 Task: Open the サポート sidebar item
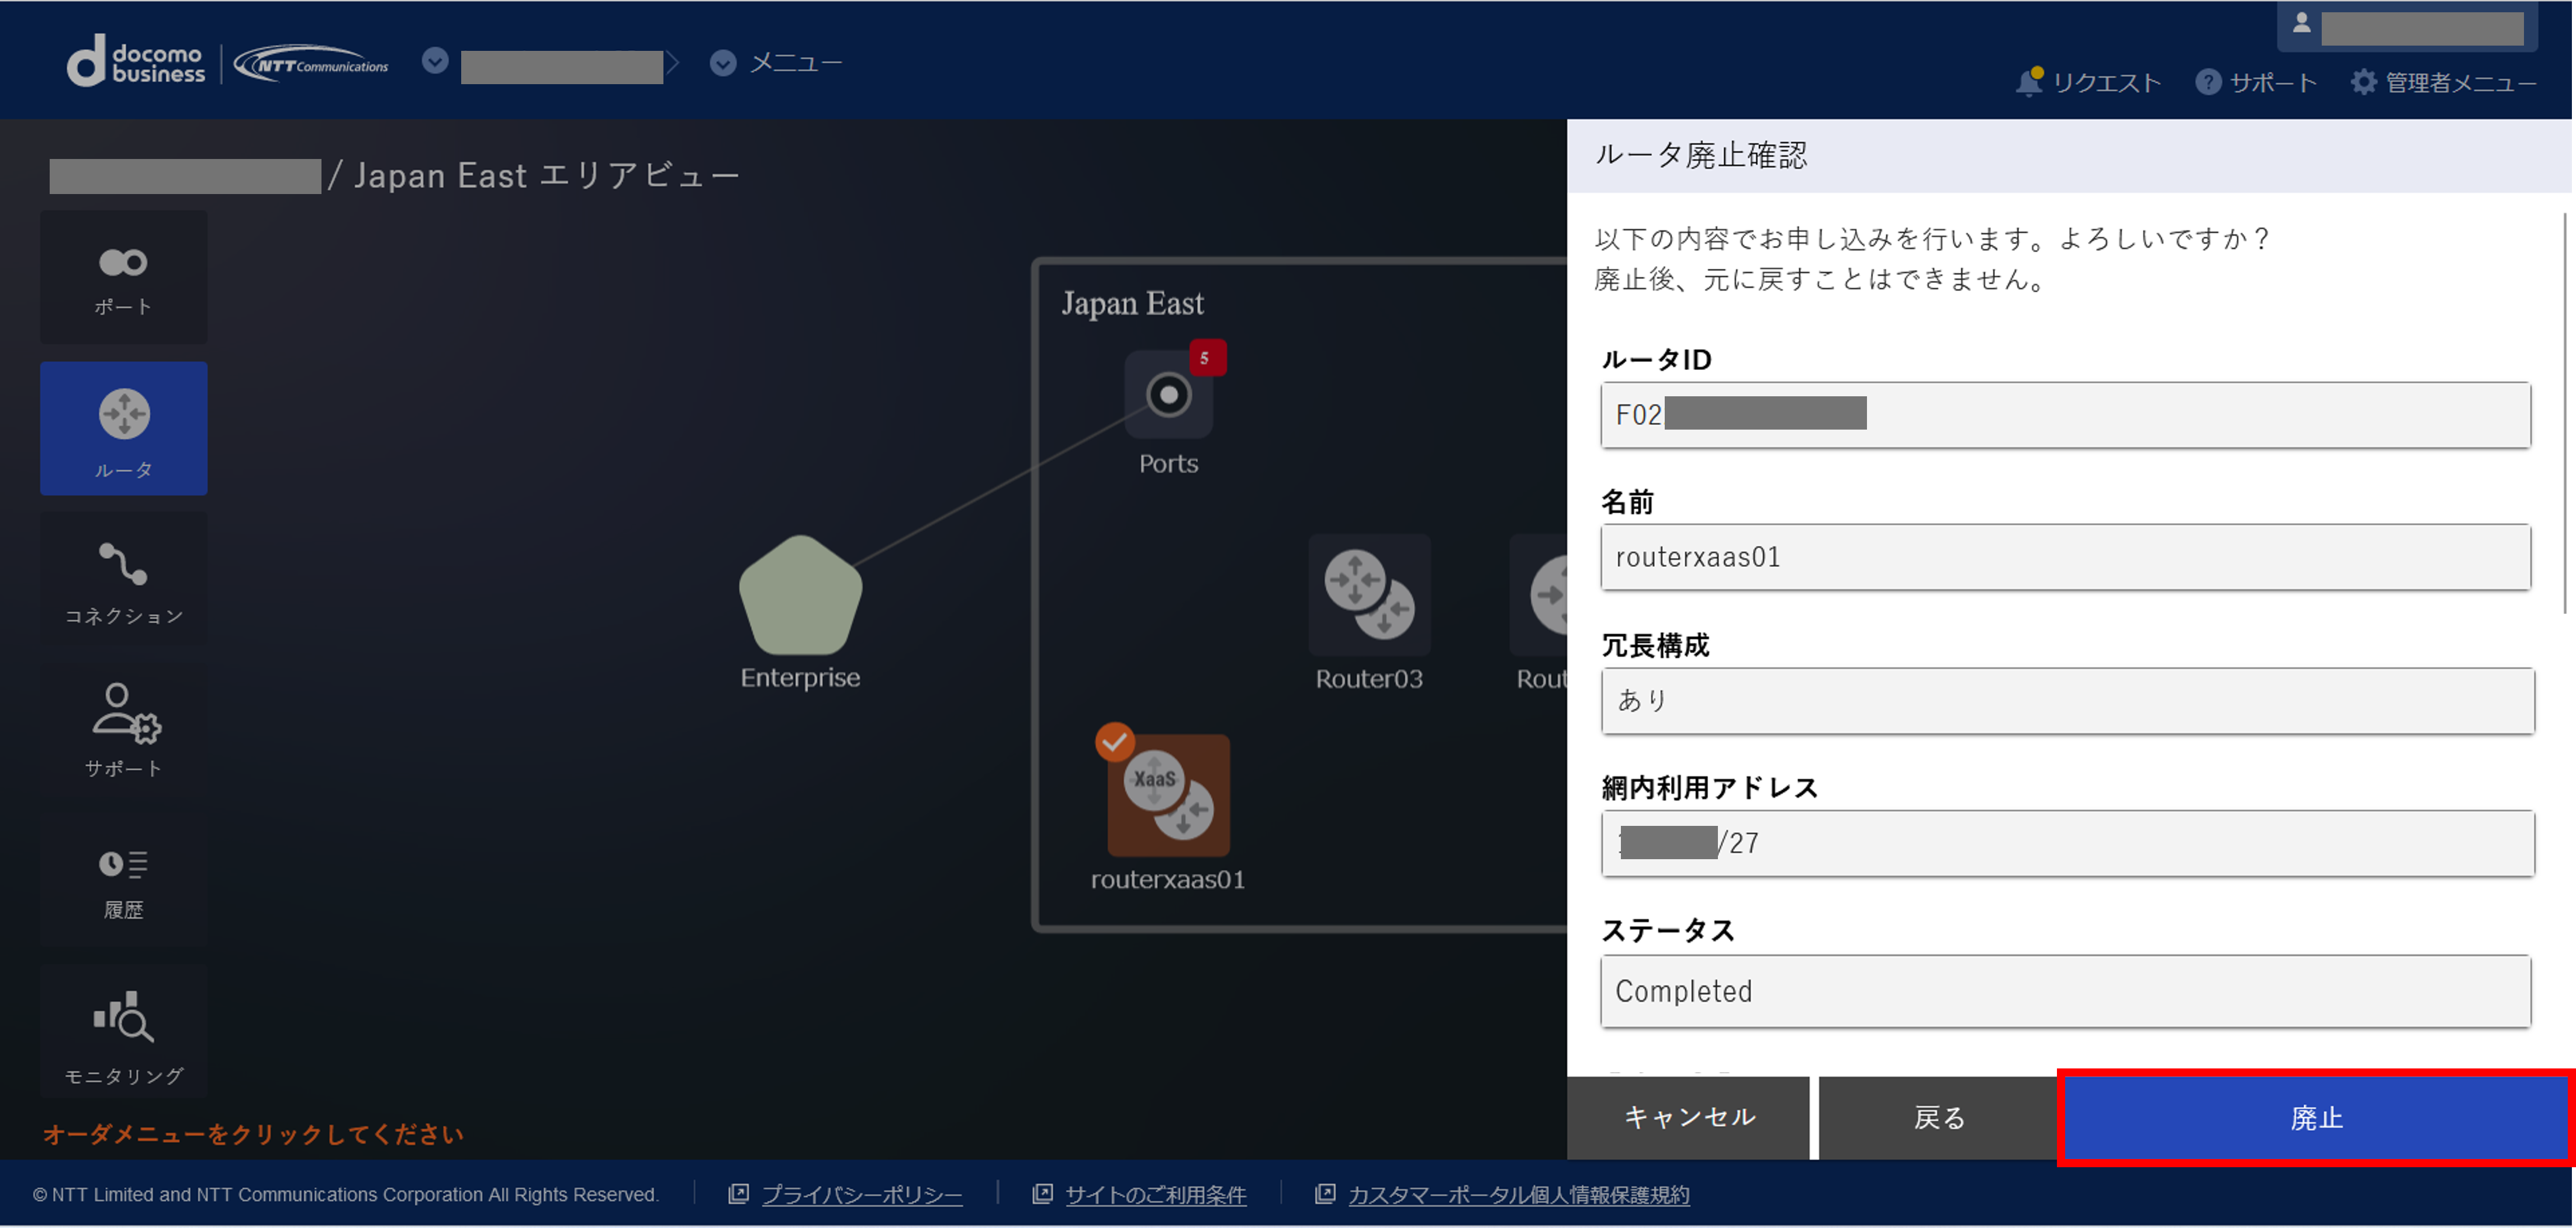pyautogui.click(x=123, y=730)
